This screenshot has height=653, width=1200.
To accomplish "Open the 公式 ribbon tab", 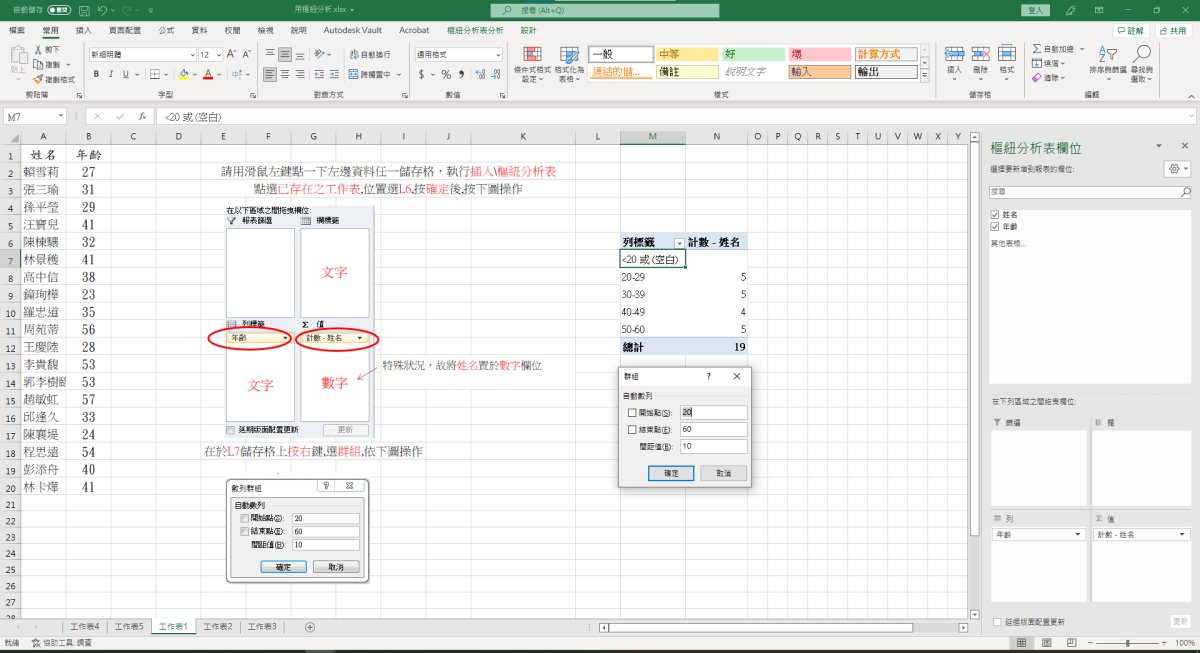I will coord(166,31).
